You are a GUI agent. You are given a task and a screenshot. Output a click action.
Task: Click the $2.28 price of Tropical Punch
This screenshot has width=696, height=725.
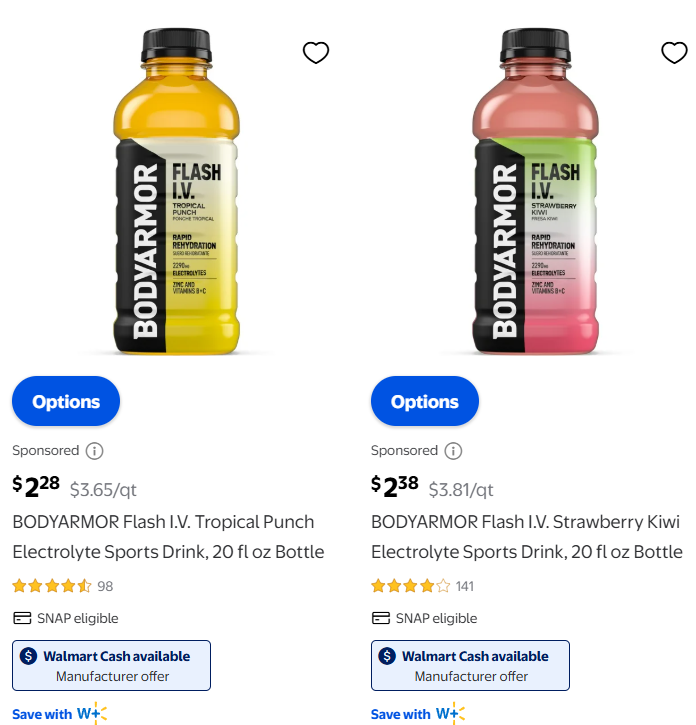tap(36, 487)
